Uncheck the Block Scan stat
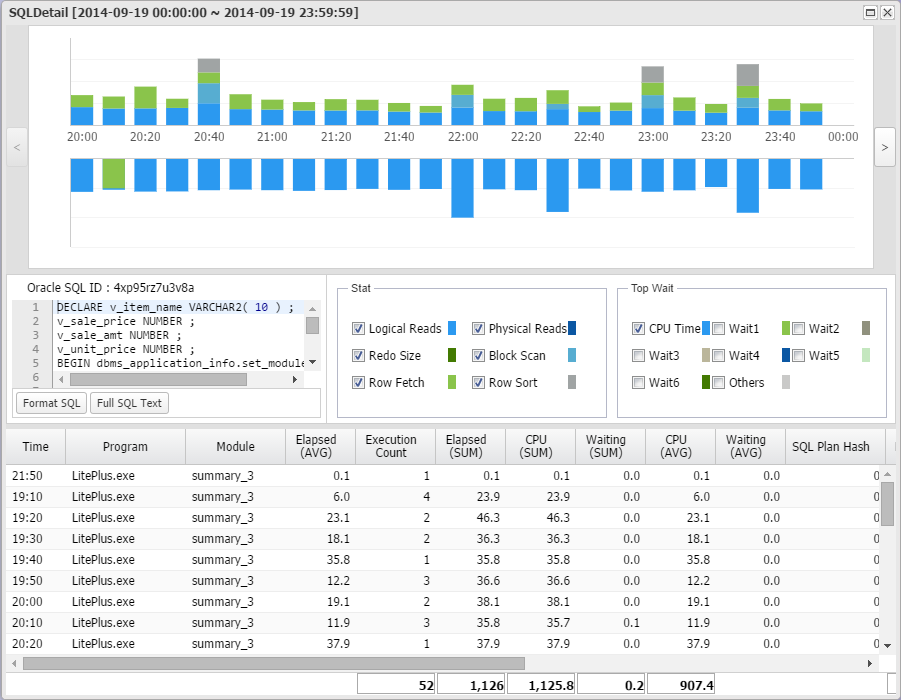 click(478, 355)
